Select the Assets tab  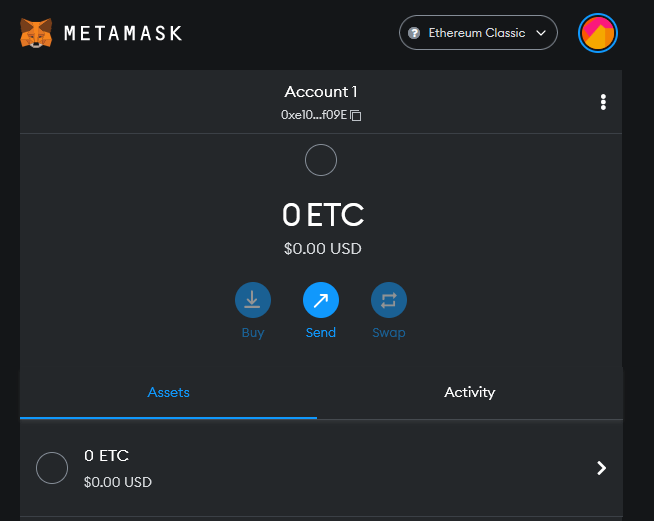click(169, 393)
